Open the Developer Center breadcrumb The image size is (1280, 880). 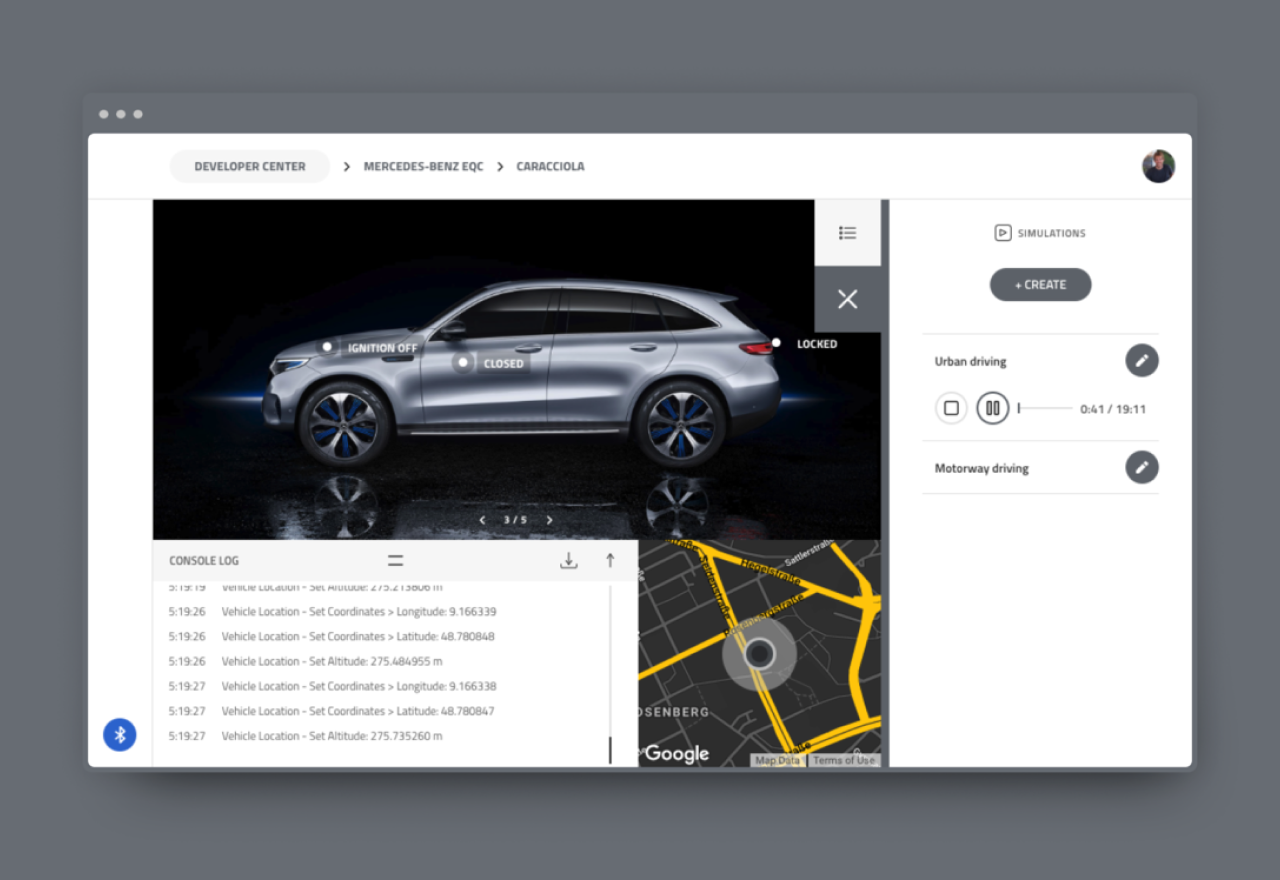point(250,167)
